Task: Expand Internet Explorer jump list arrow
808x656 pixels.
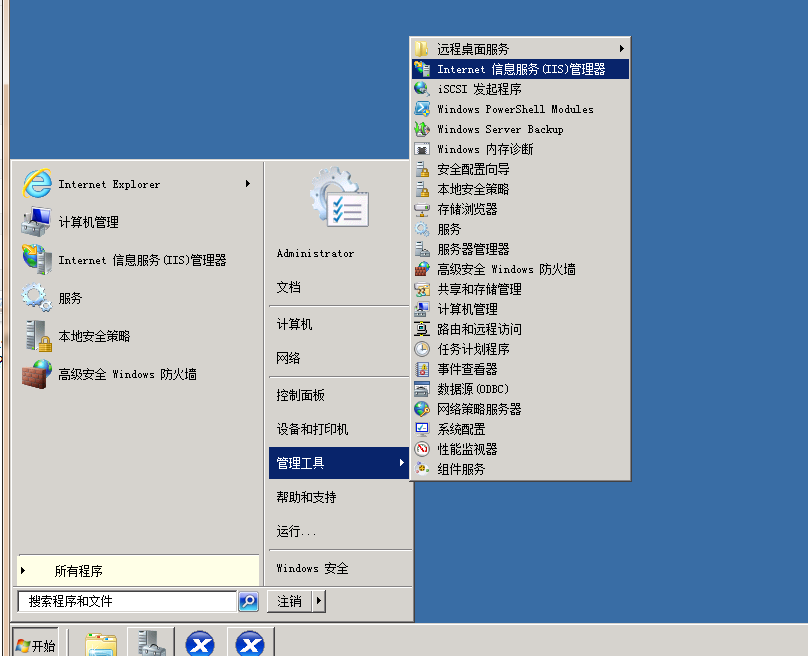Action: [248, 183]
